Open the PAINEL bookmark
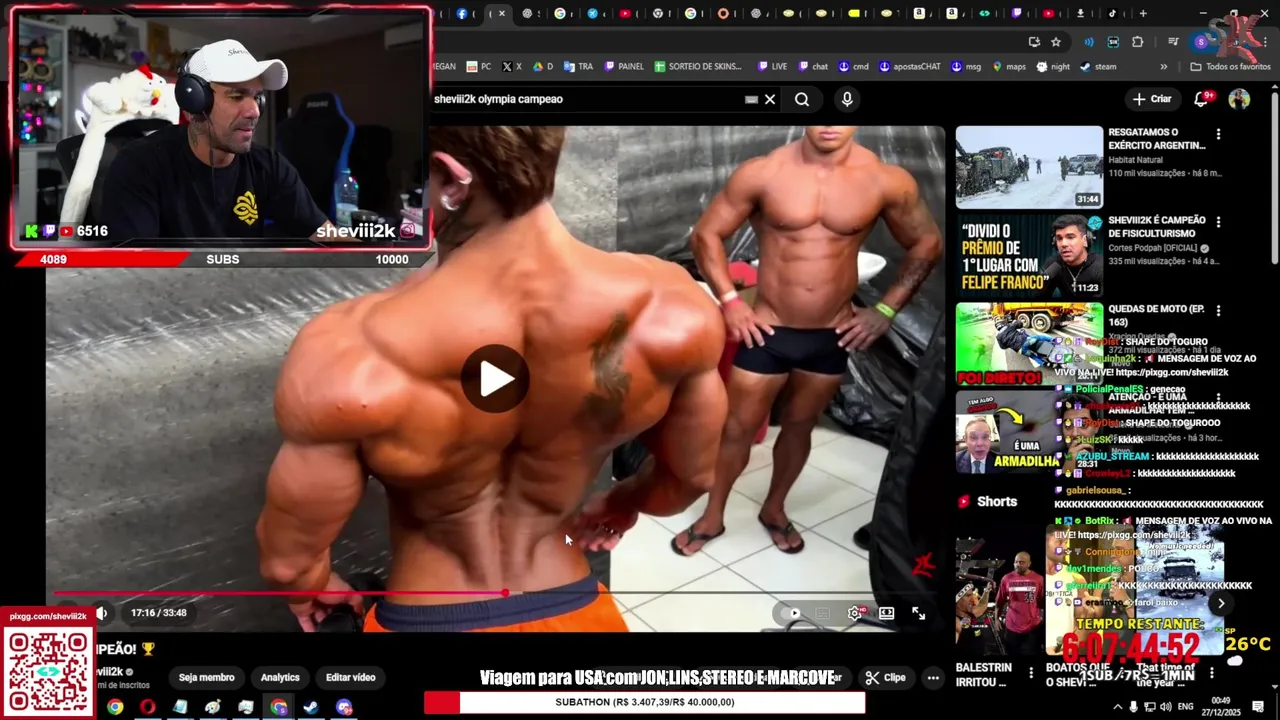Screen dimensions: 1280x720 623,67
